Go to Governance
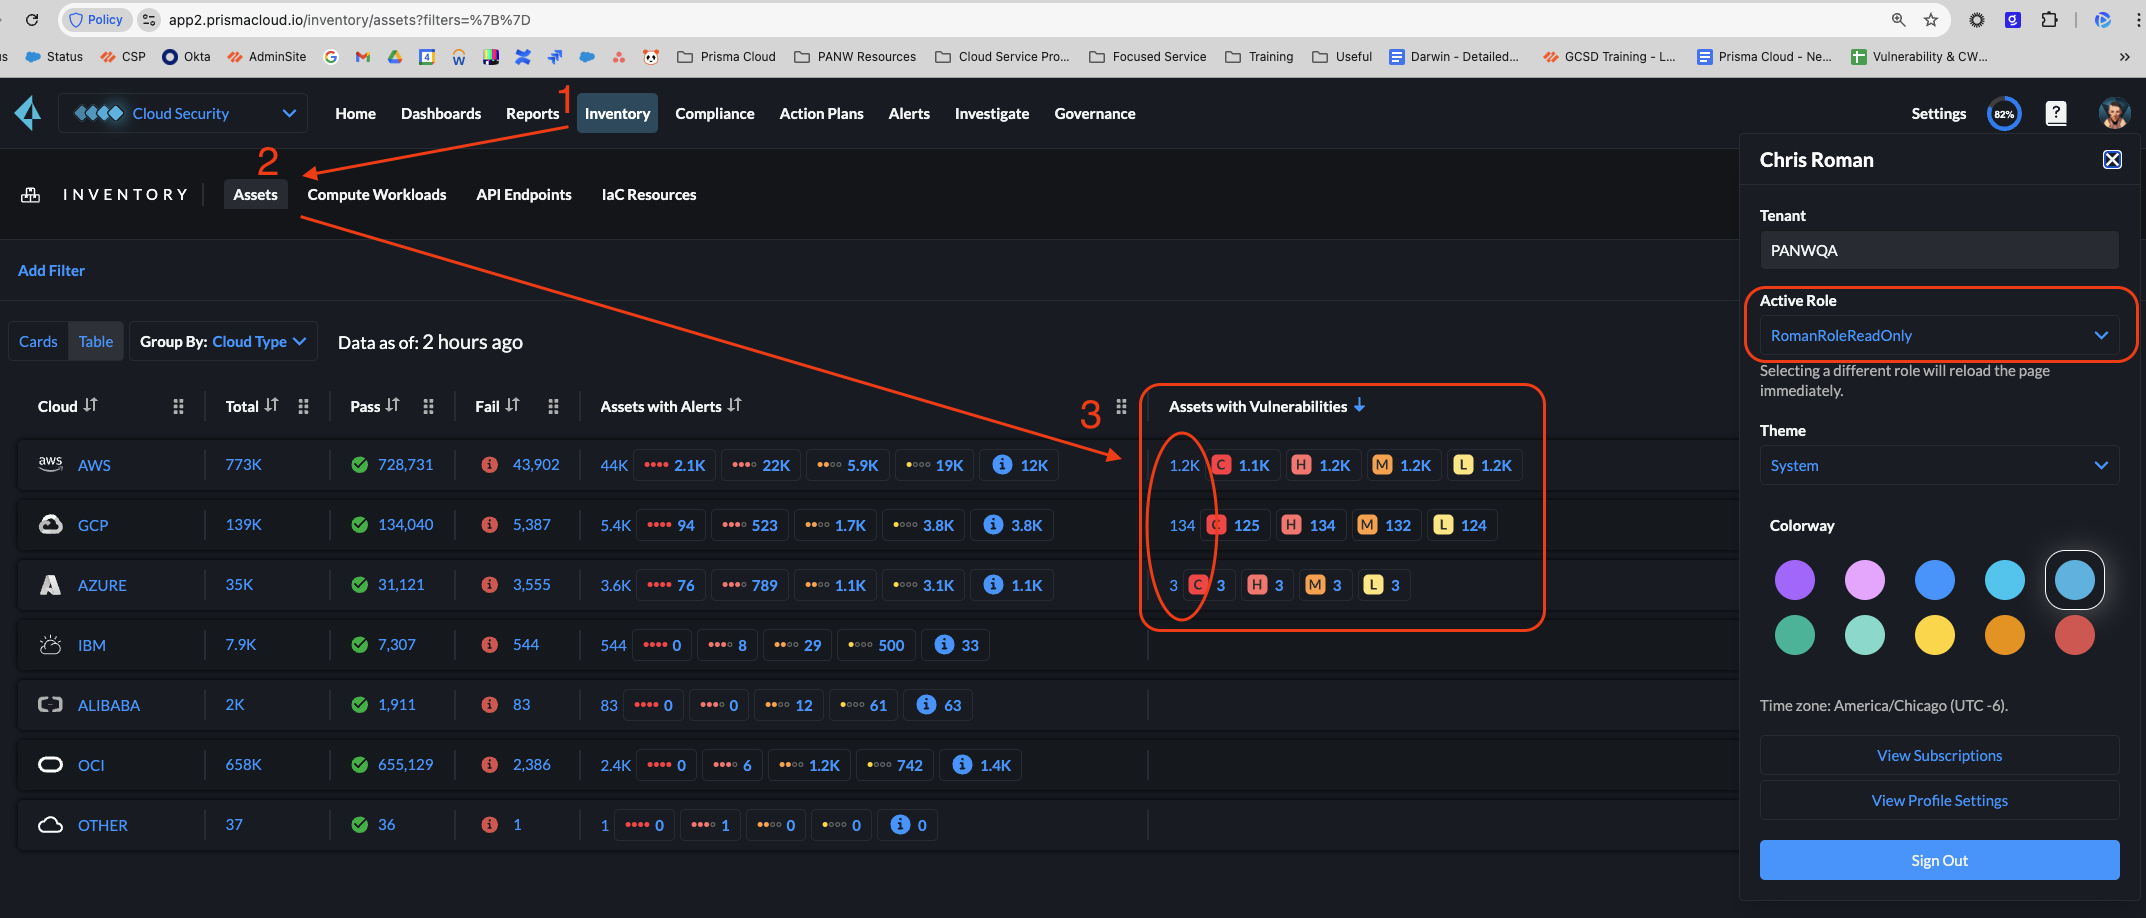This screenshot has width=2146, height=918. point(1095,113)
